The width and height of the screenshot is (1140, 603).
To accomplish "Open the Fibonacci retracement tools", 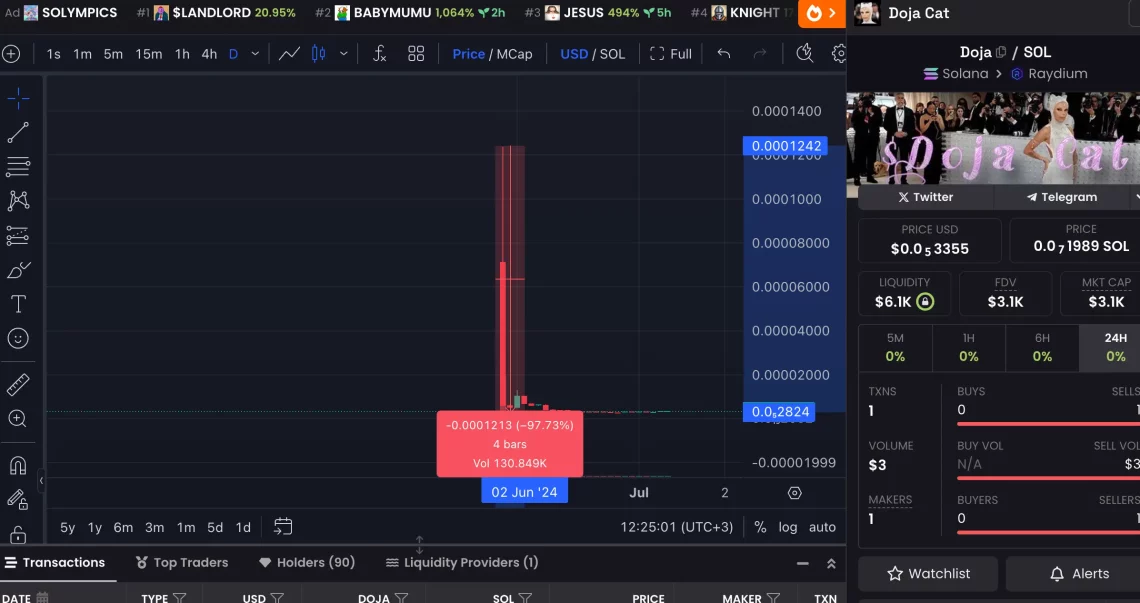I will click(18, 167).
